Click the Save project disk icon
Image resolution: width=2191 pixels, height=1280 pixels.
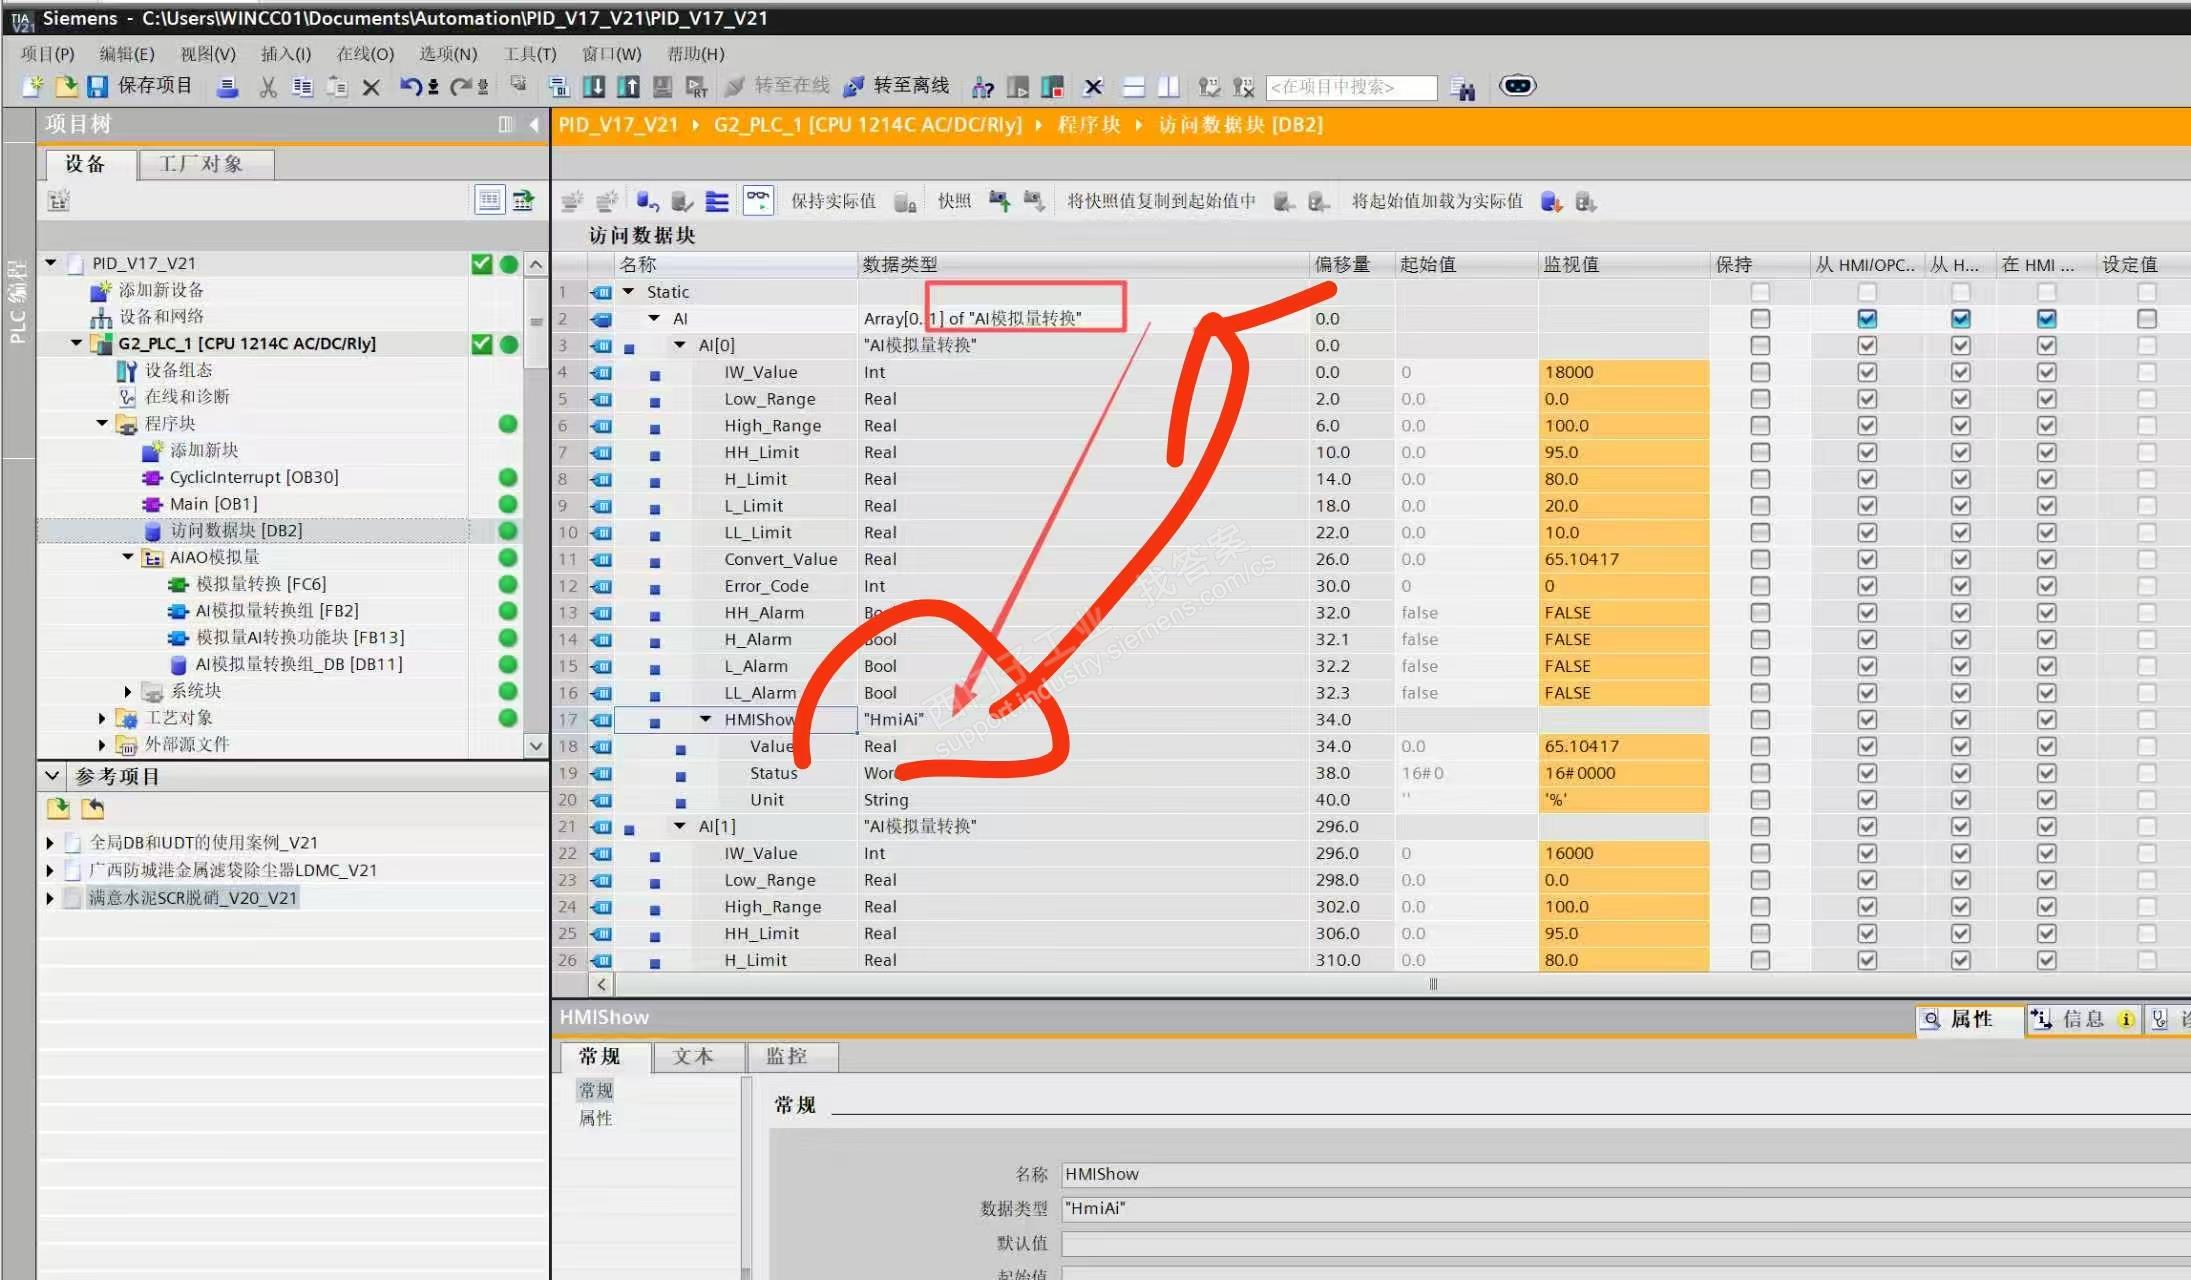pos(97,87)
